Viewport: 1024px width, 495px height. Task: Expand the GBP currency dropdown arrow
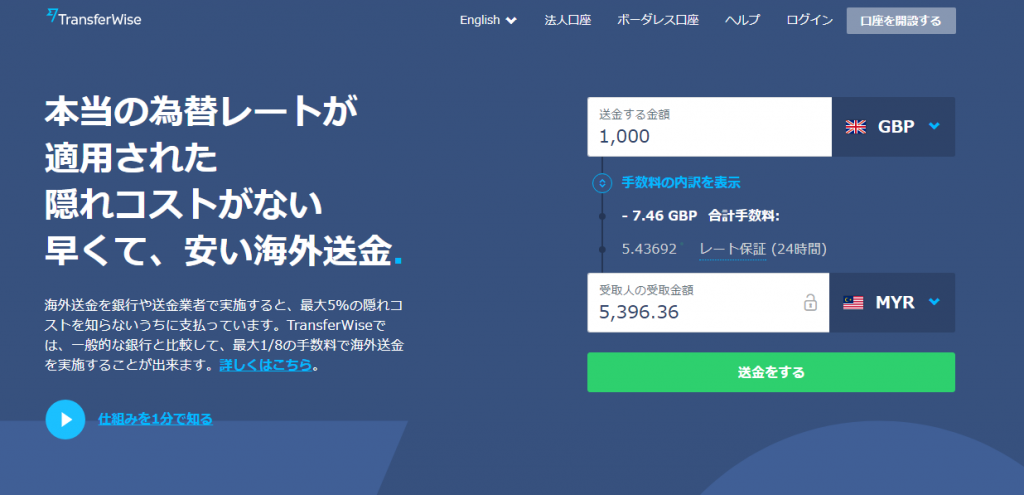pyautogui.click(x=934, y=126)
